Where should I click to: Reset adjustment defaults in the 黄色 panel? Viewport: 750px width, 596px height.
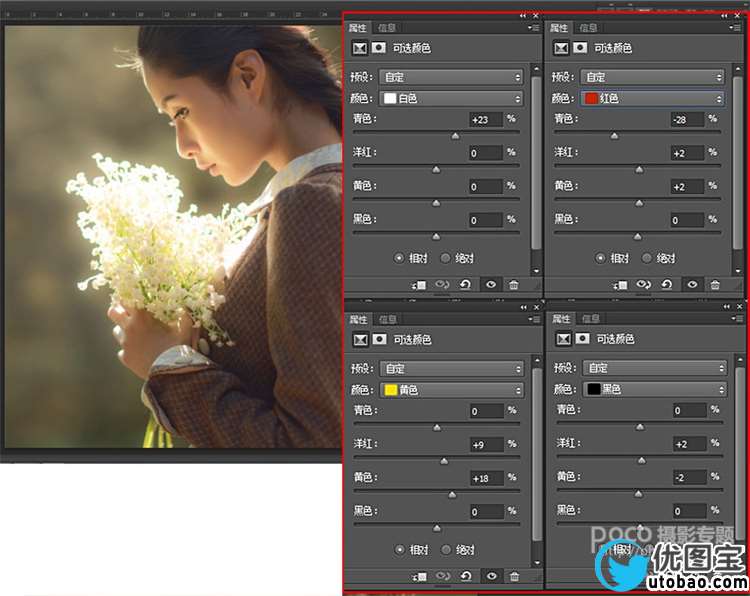[x=465, y=576]
